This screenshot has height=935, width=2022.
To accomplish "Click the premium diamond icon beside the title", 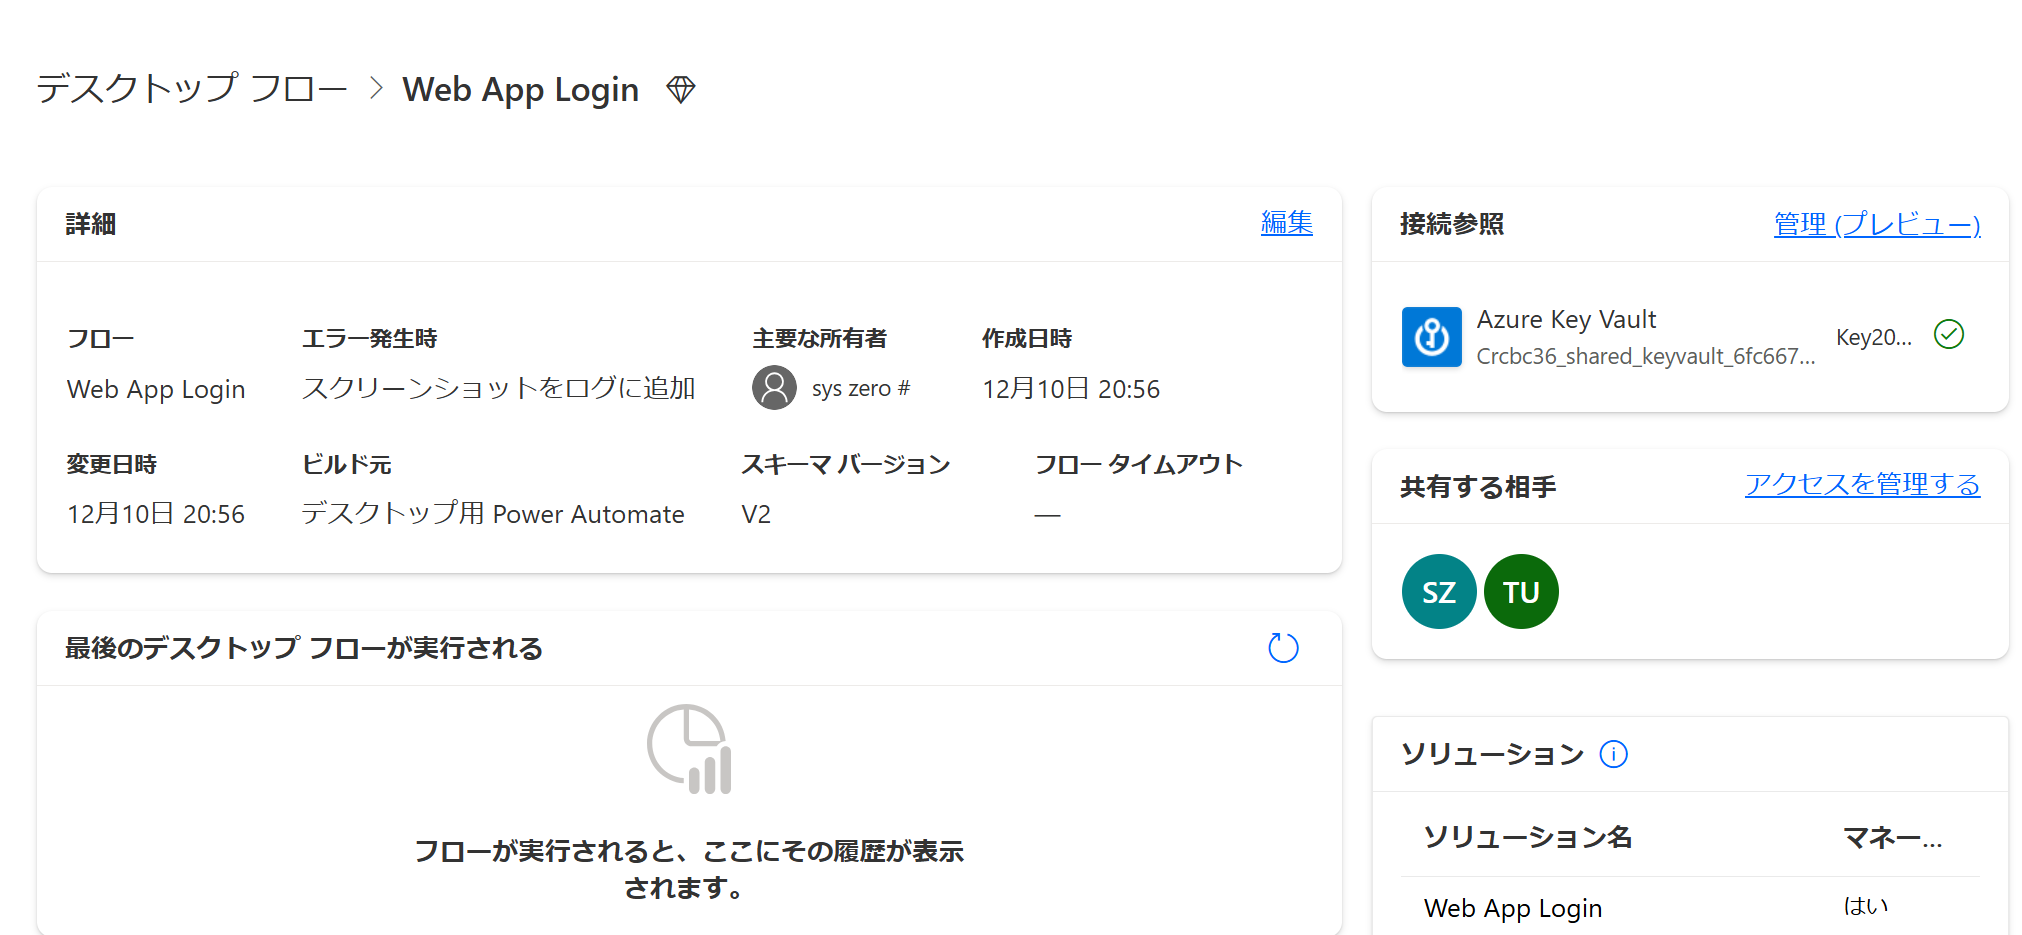I will (x=681, y=90).
